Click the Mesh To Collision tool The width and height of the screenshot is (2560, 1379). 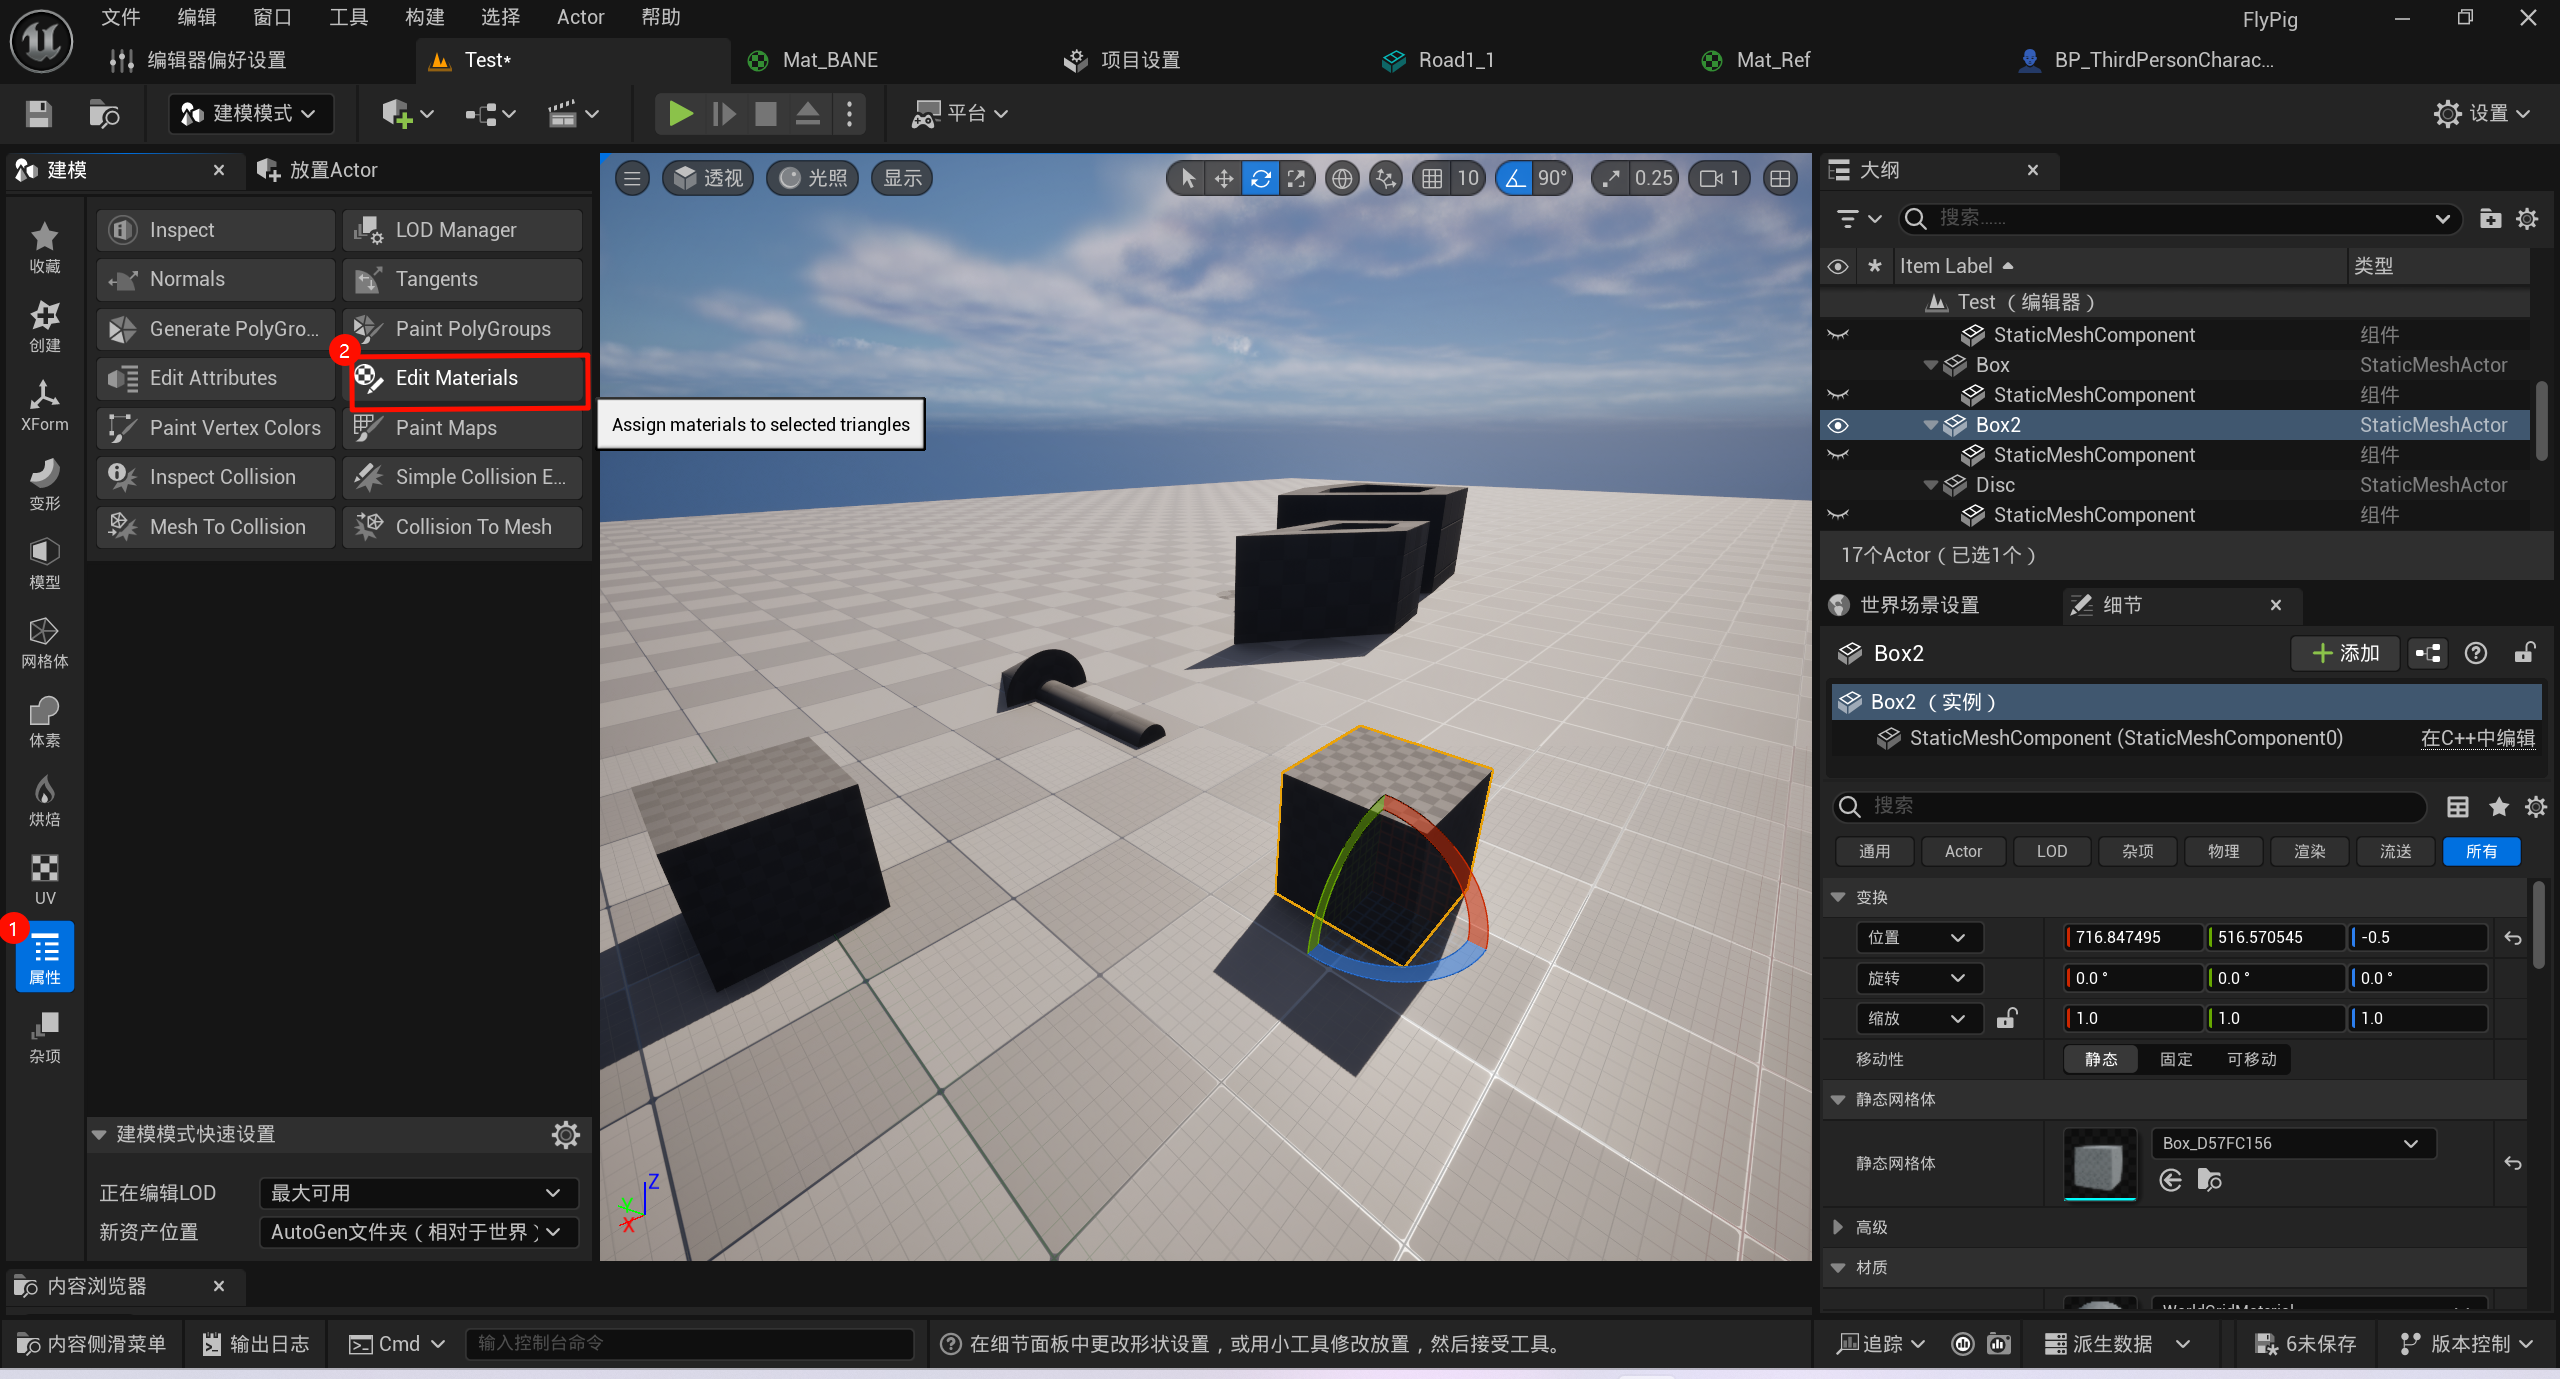pos(216,527)
